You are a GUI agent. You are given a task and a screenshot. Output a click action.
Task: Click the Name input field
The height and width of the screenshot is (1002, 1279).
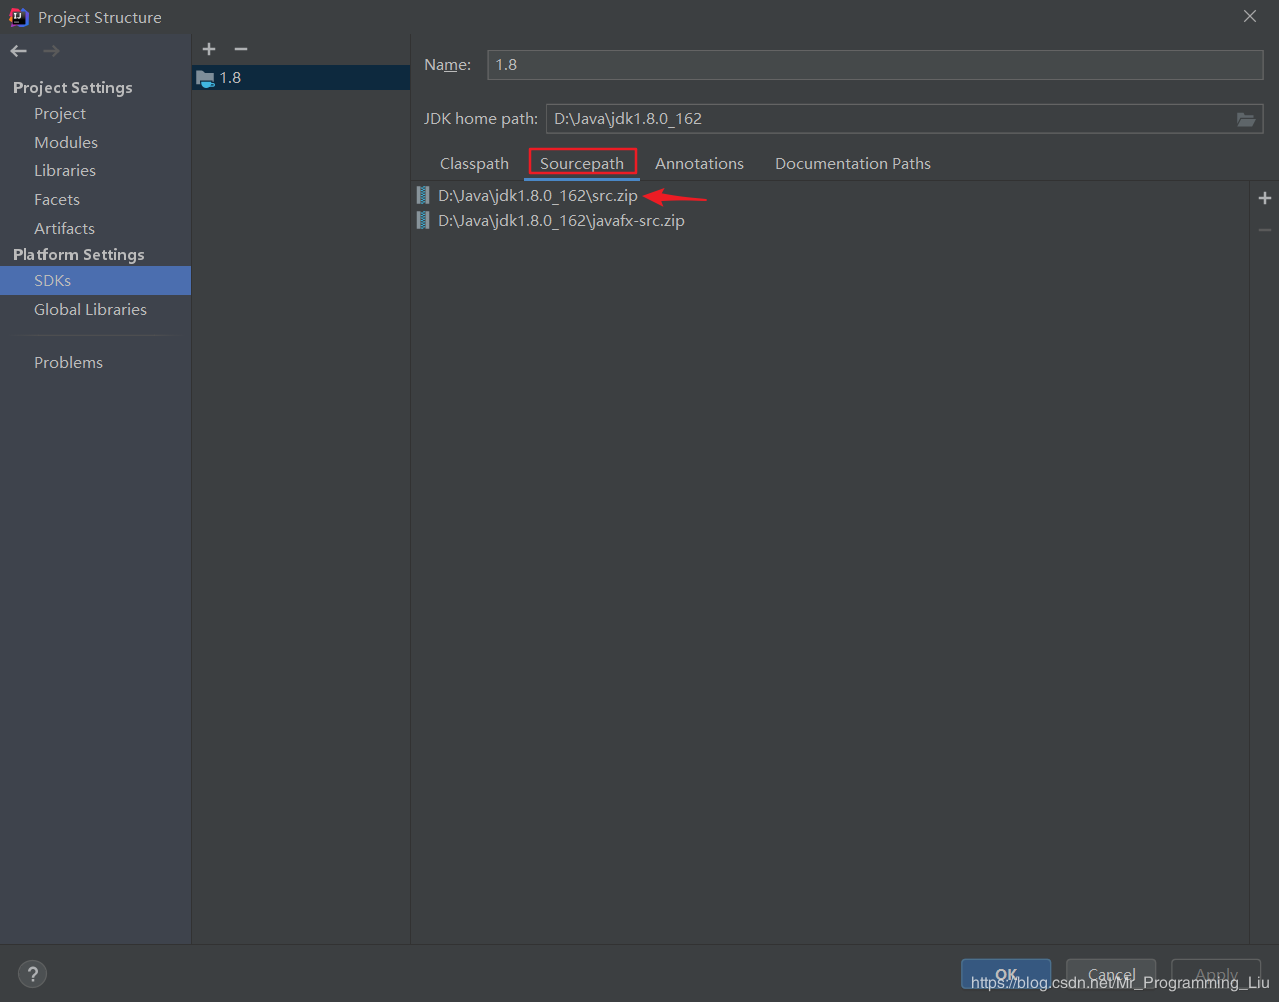(875, 65)
